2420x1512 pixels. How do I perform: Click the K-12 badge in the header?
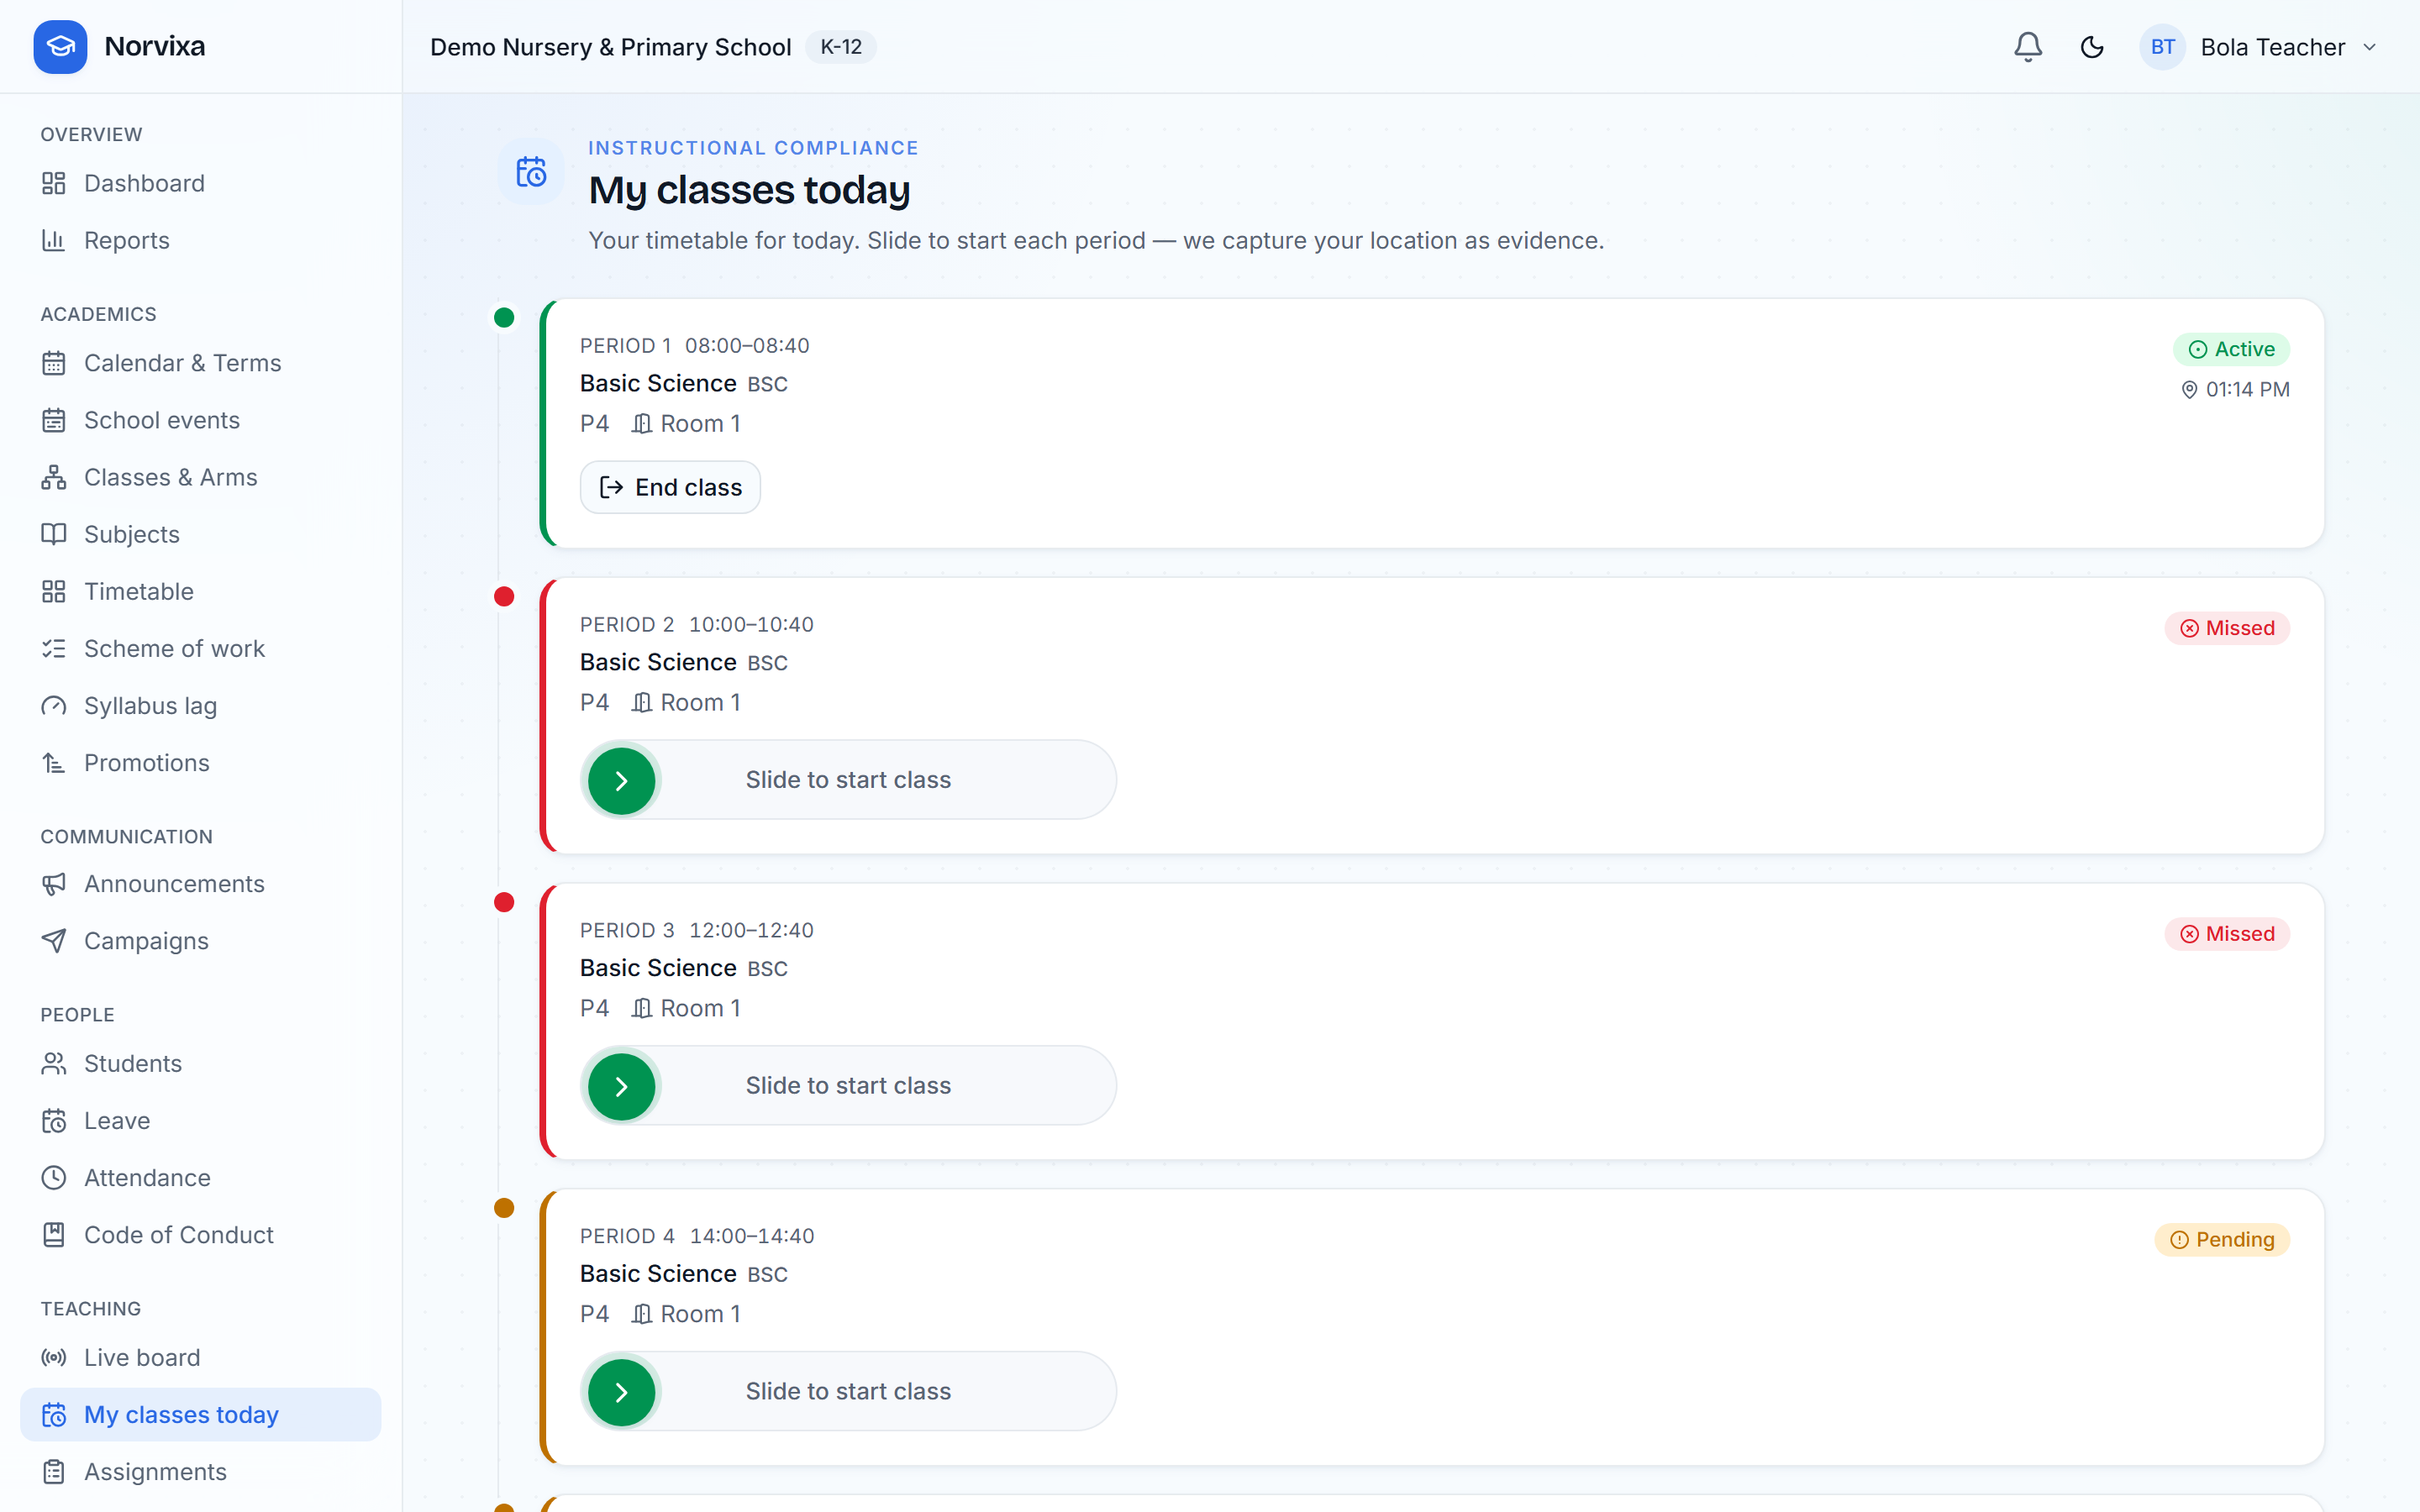841,47
